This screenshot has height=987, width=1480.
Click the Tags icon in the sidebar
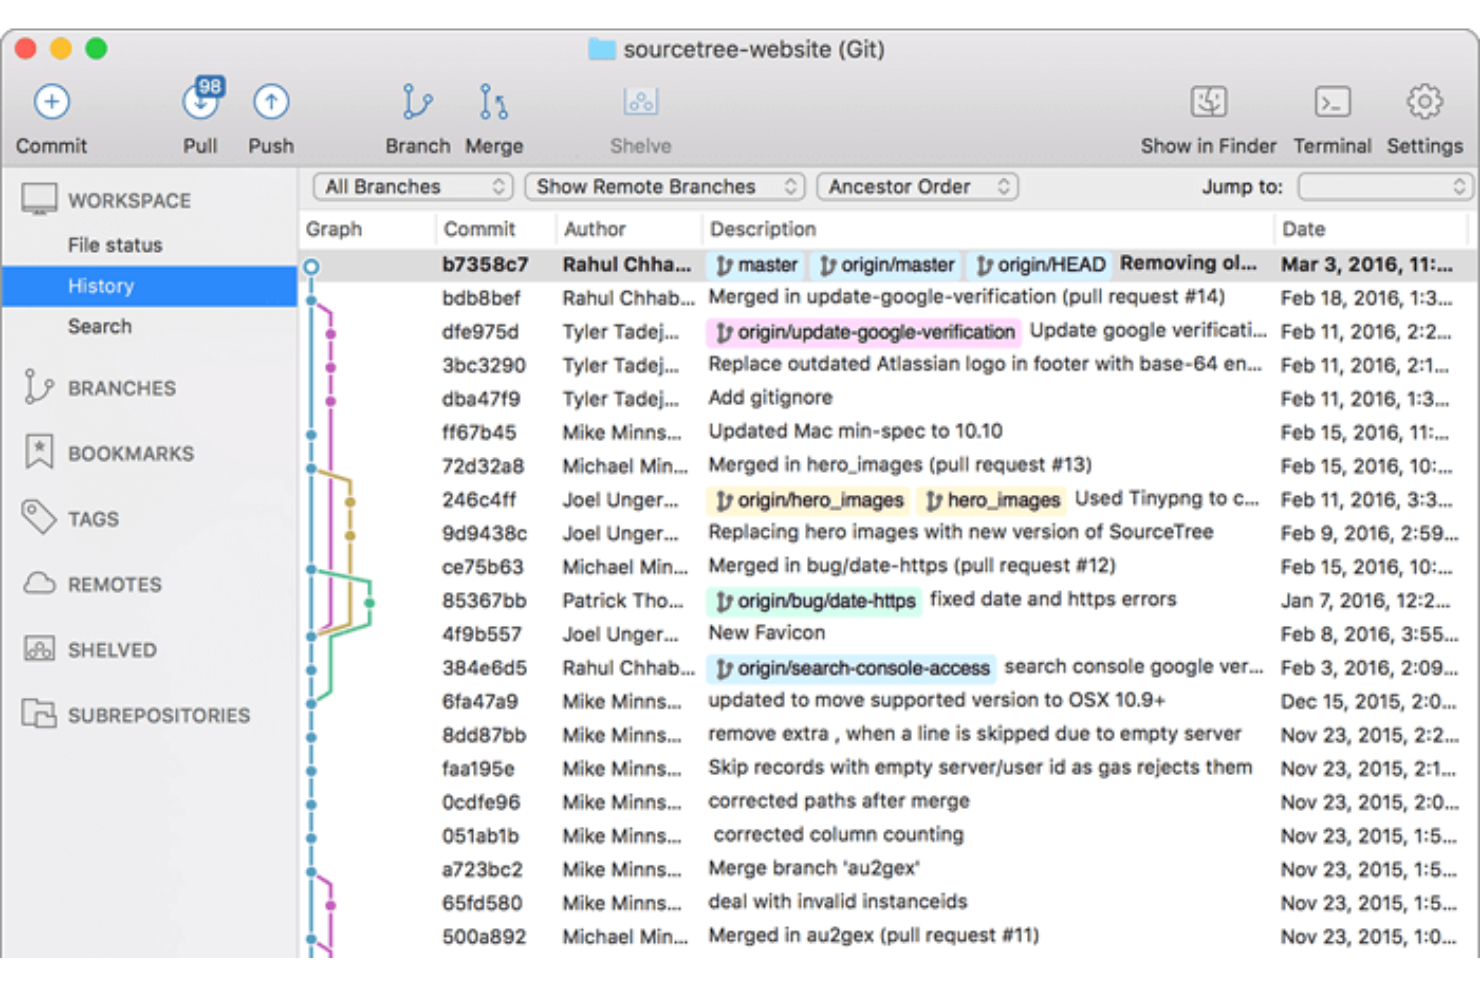click(x=39, y=517)
